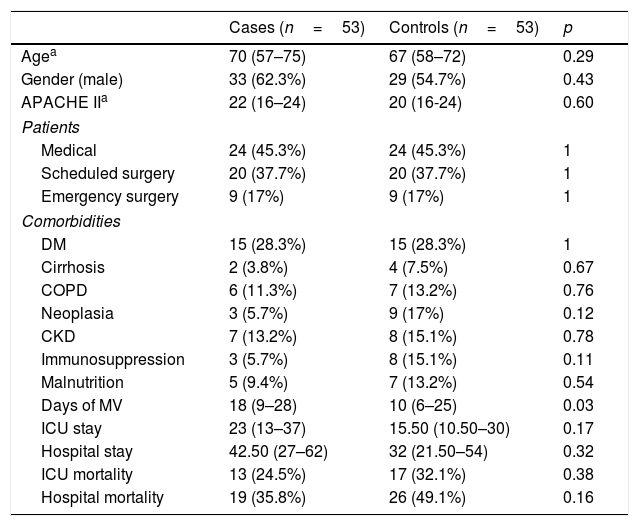The width and height of the screenshot is (639, 526).
Task: Select the Cirrhosis row label
Action: point(73,268)
